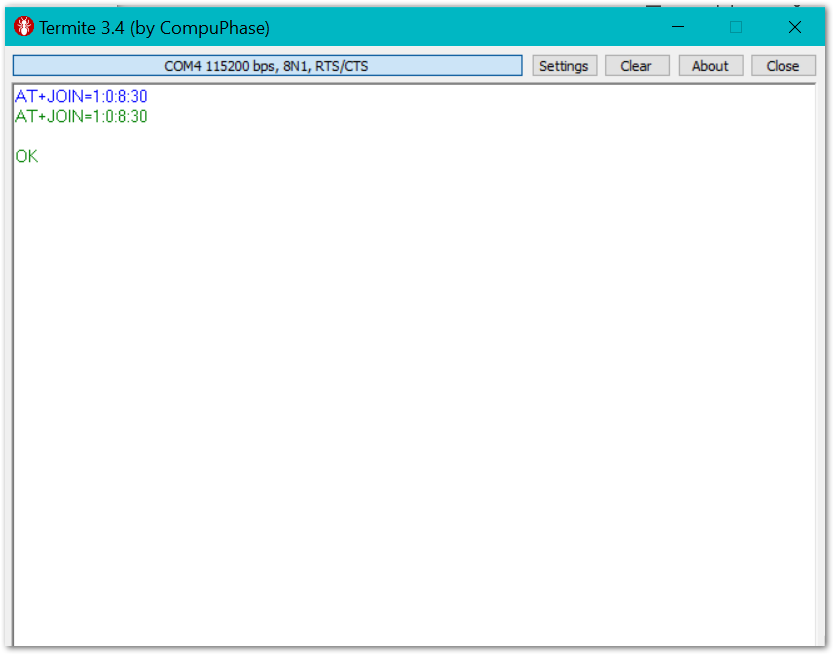Clear the terminal output
The width and height of the screenshot is (834, 655).
(637, 66)
